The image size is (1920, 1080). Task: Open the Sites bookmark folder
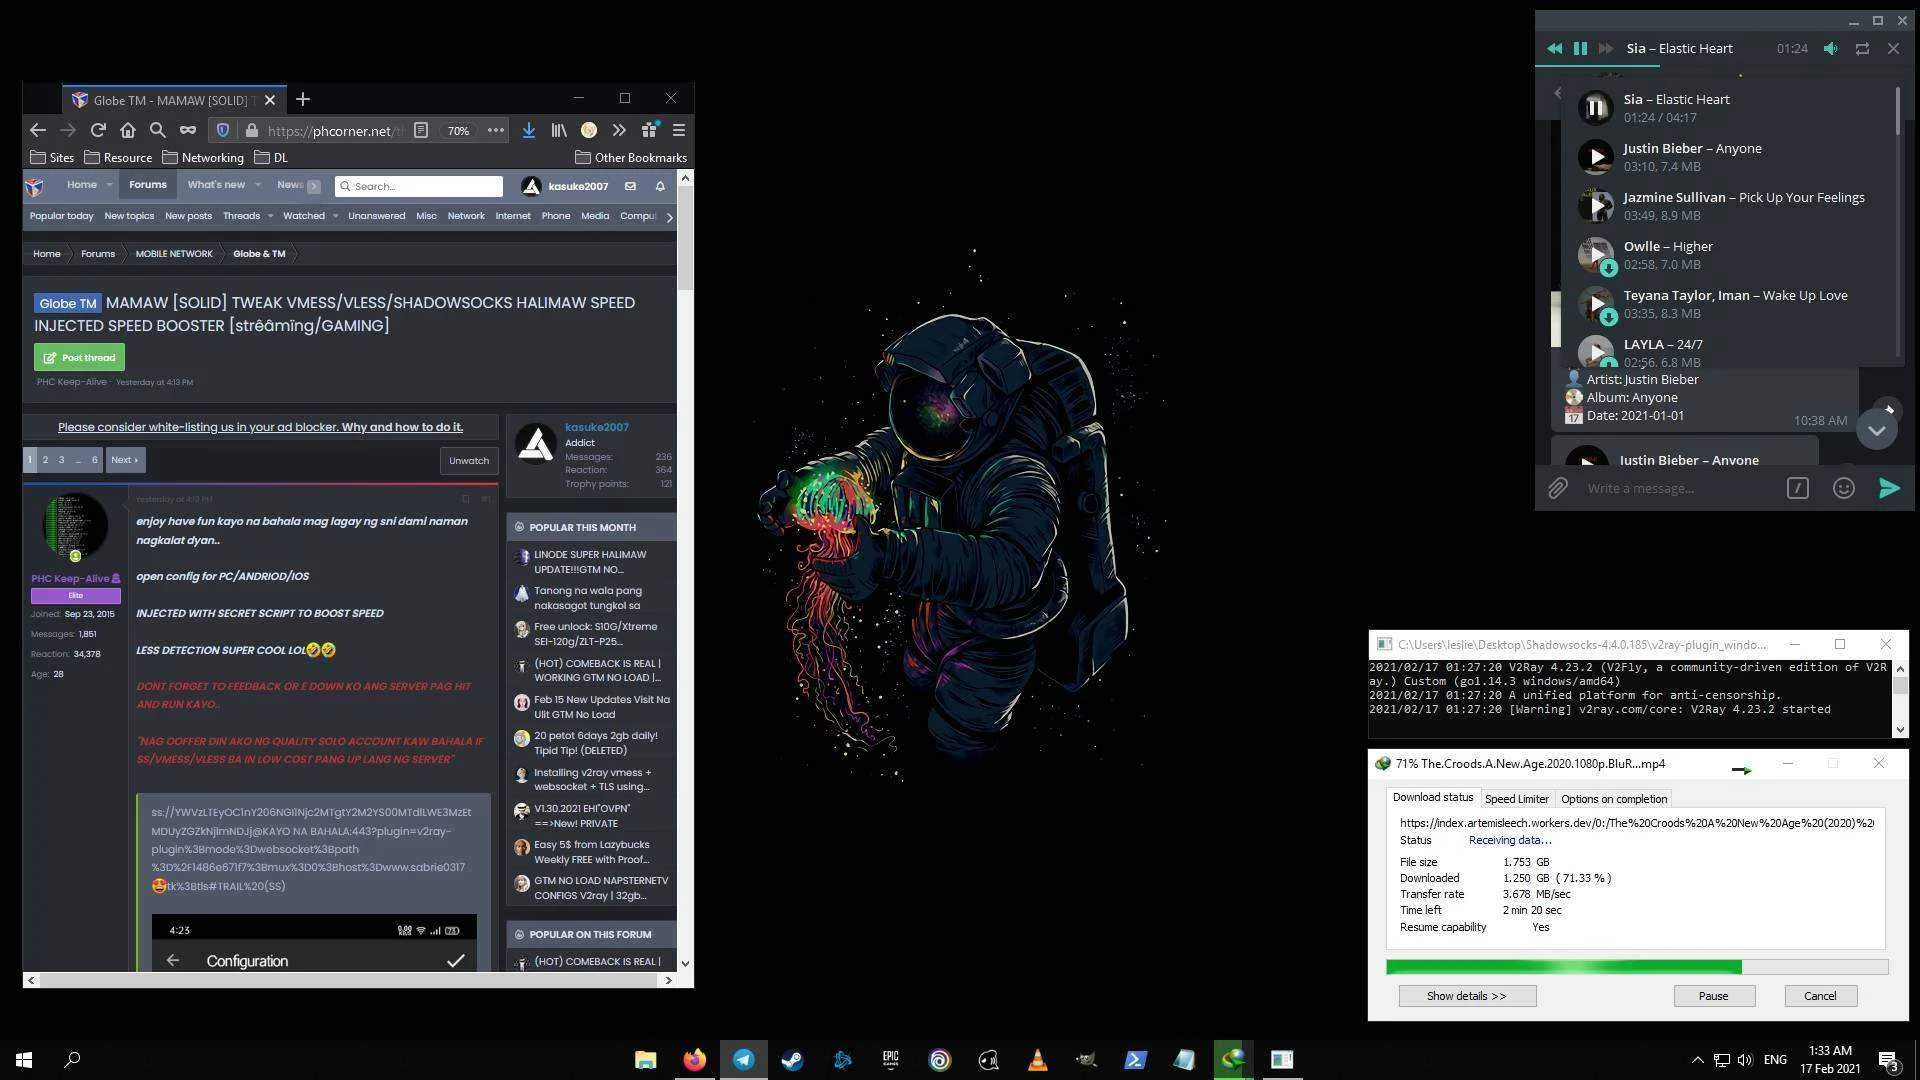coord(52,157)
